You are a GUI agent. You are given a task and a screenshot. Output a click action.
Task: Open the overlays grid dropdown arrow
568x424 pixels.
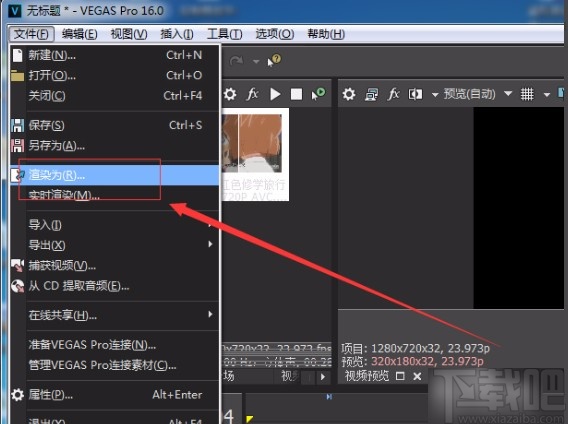(547, 95)
